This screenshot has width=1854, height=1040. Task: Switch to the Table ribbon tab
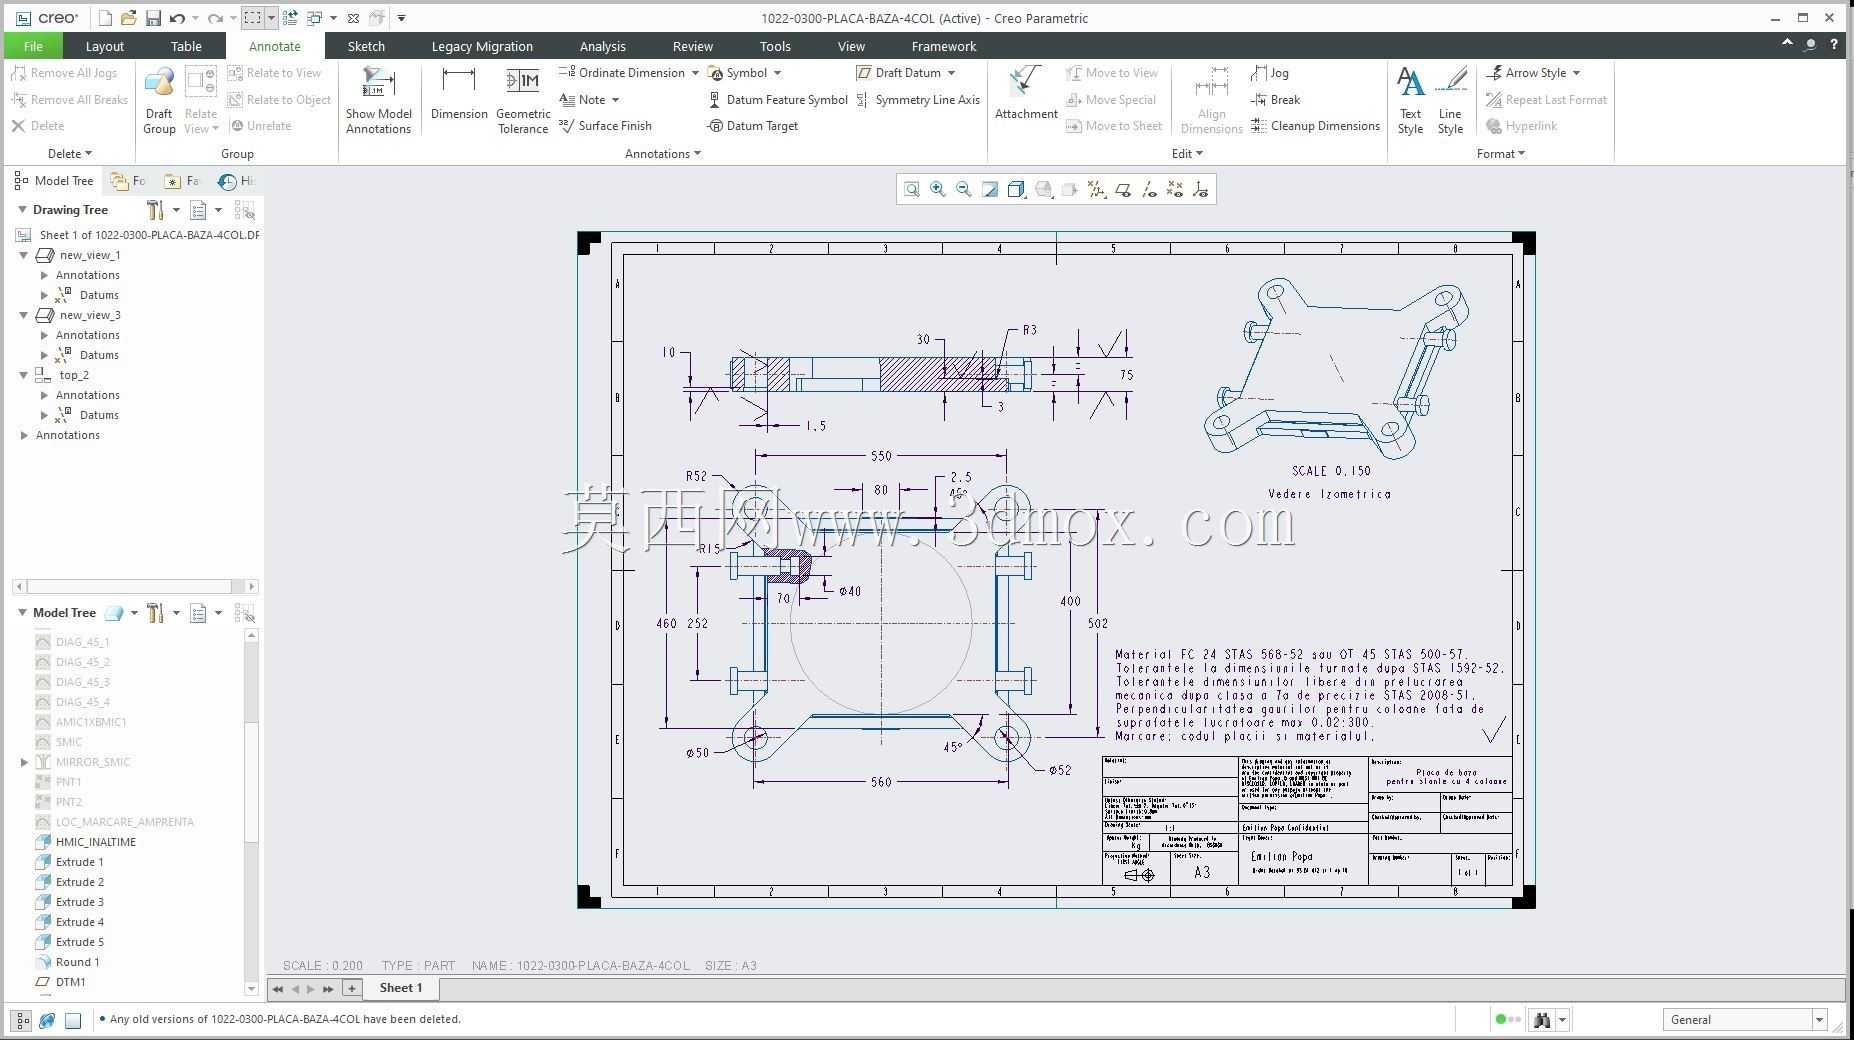pyautogui.click(x=186, y=46)
